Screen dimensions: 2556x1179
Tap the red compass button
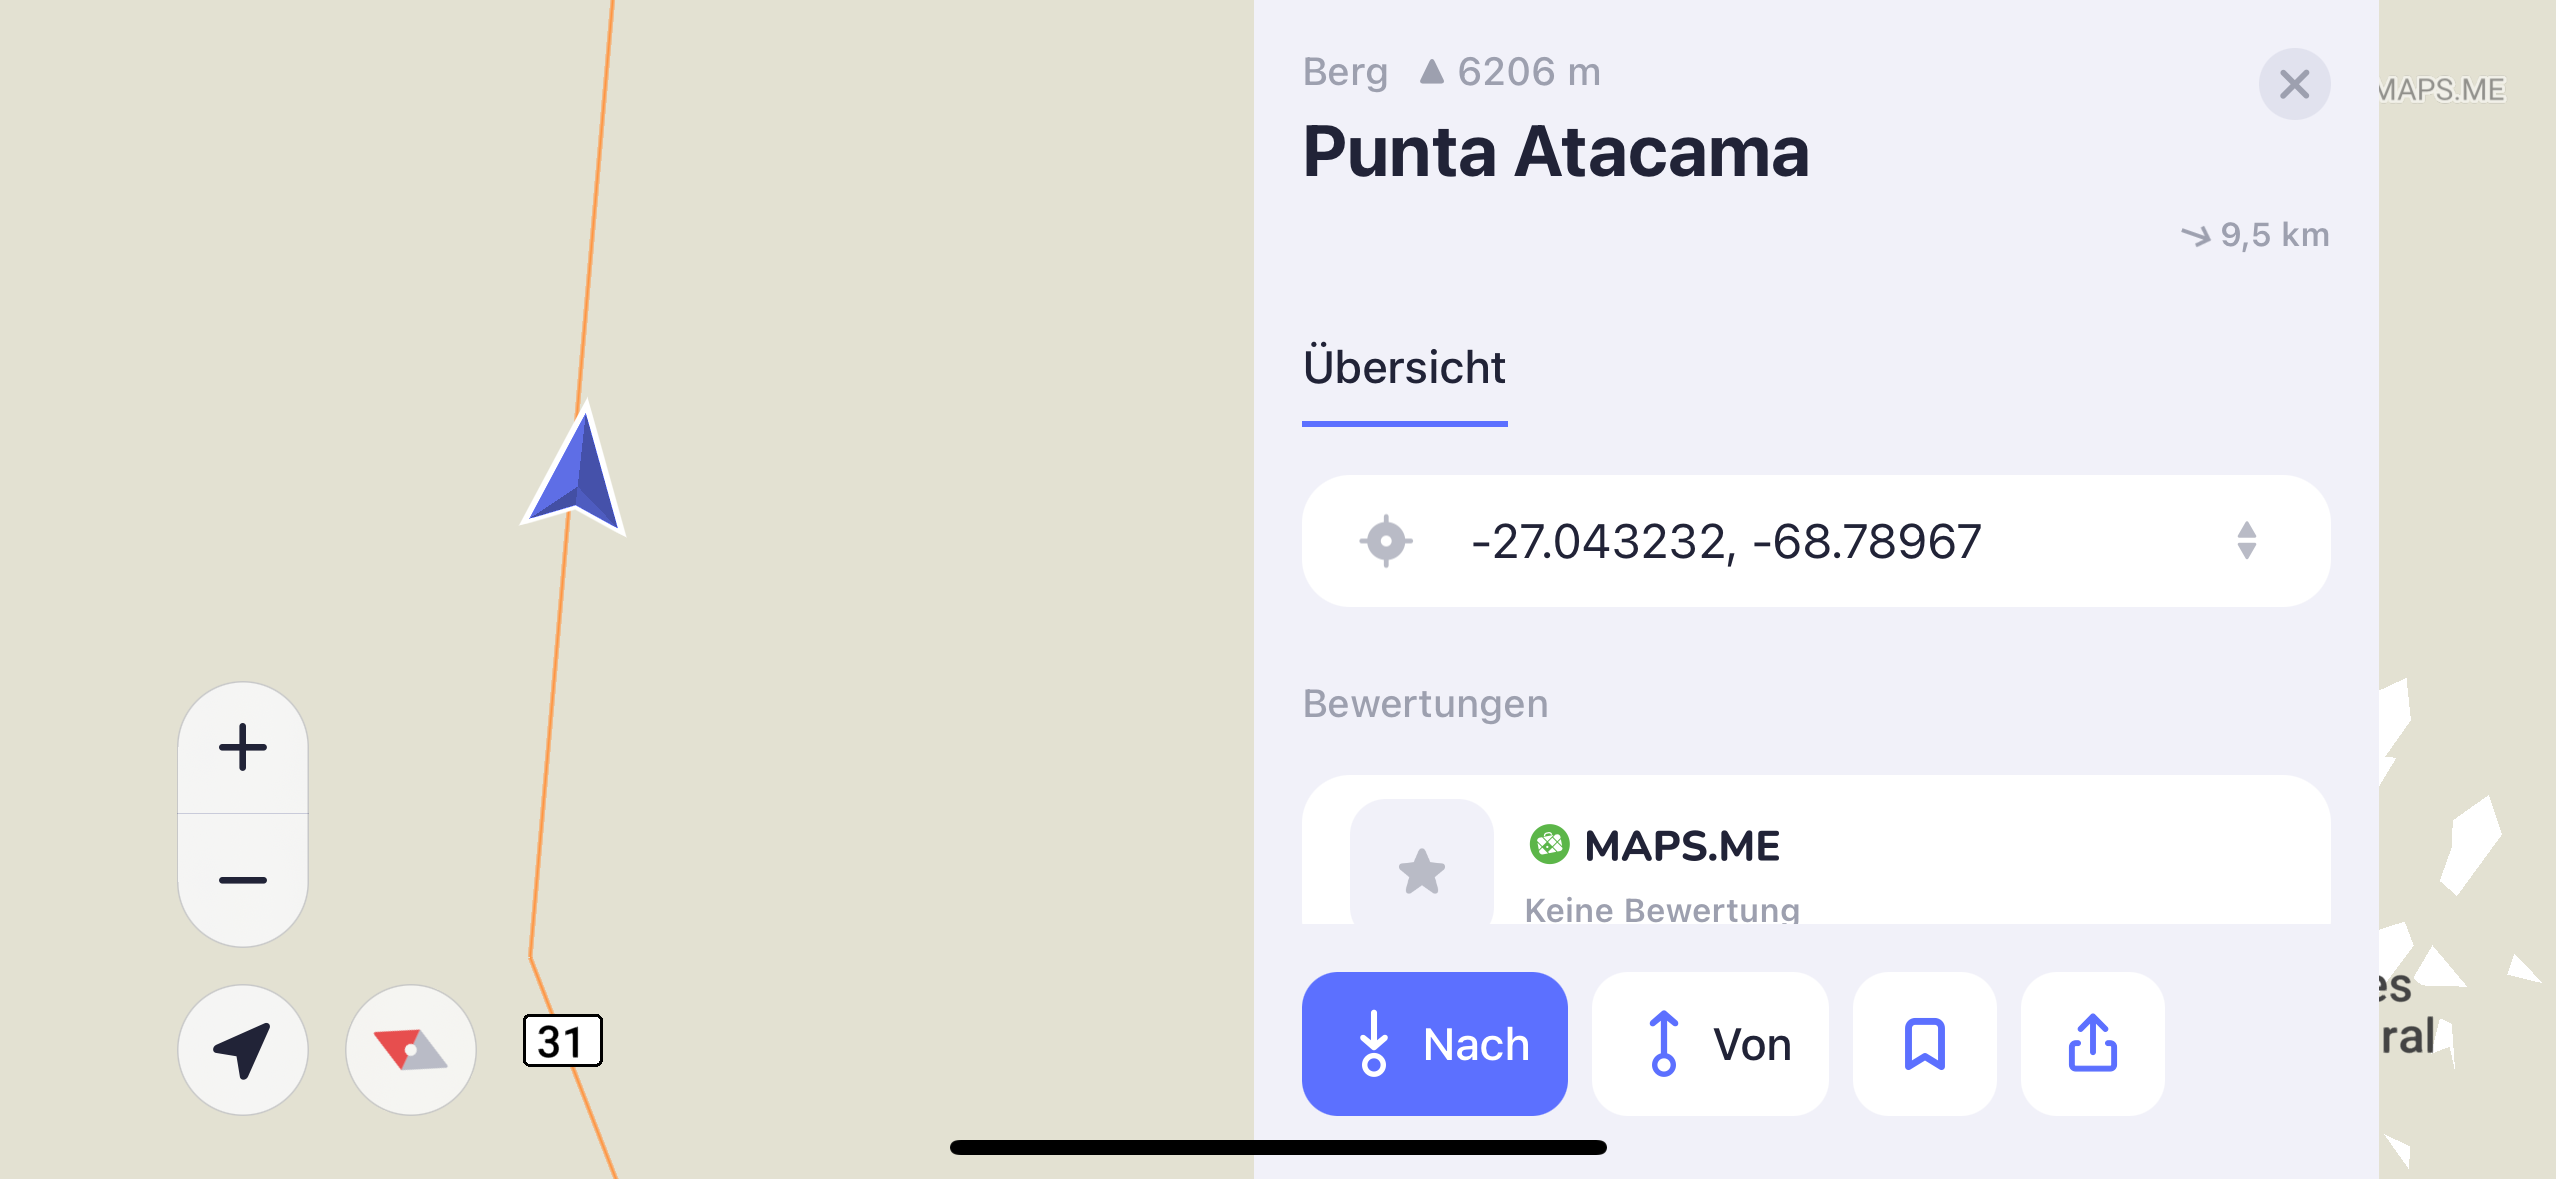410,1049
